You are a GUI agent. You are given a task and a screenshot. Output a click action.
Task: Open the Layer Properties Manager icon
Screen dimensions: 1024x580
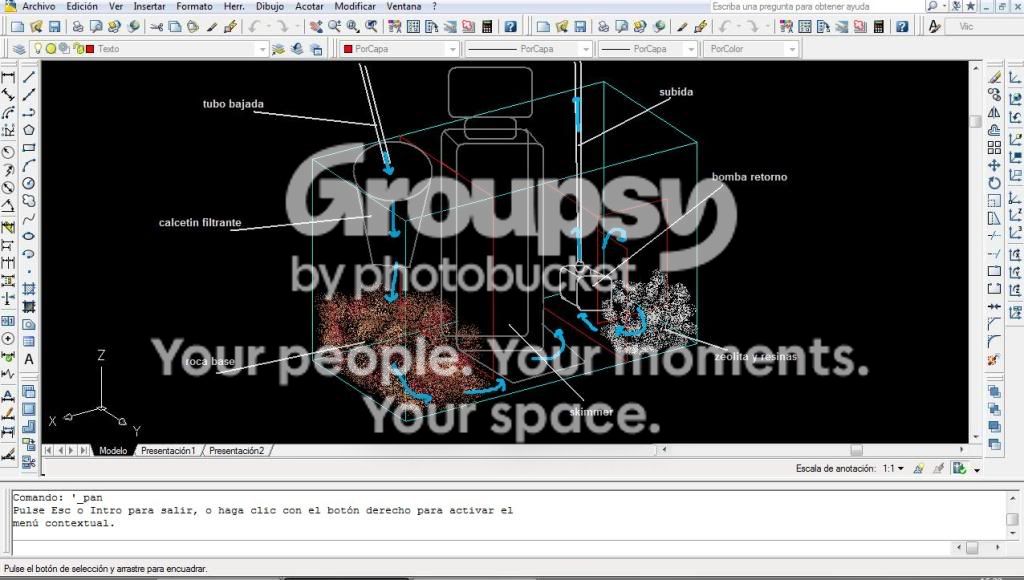[20, 49]
